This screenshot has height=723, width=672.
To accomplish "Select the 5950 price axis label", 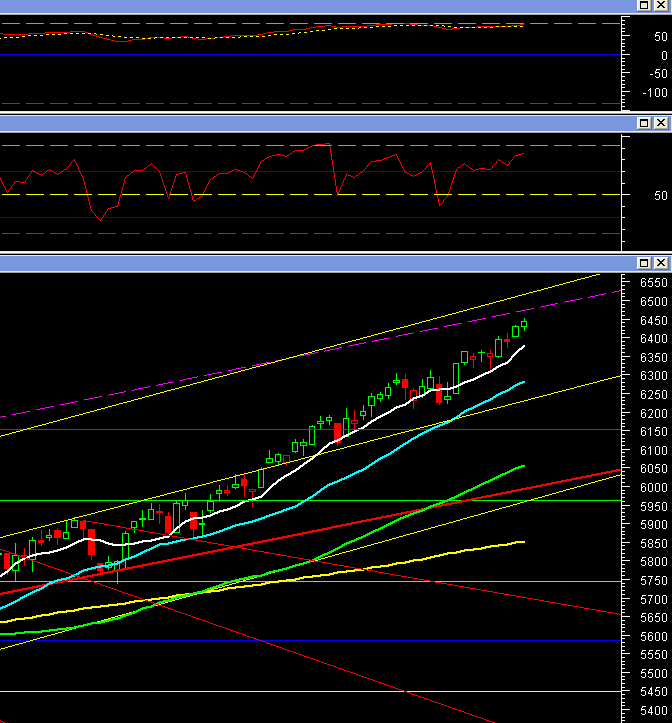I will (654, 507).
